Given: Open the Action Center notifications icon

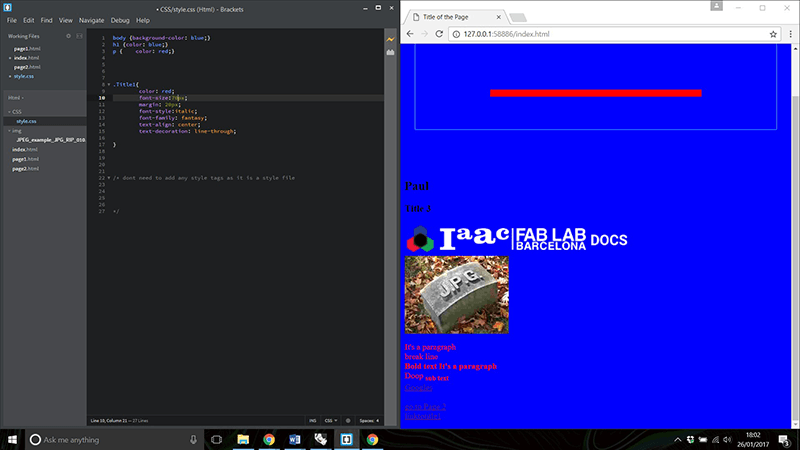Looking at the screenshot, I should coord(784,440).
